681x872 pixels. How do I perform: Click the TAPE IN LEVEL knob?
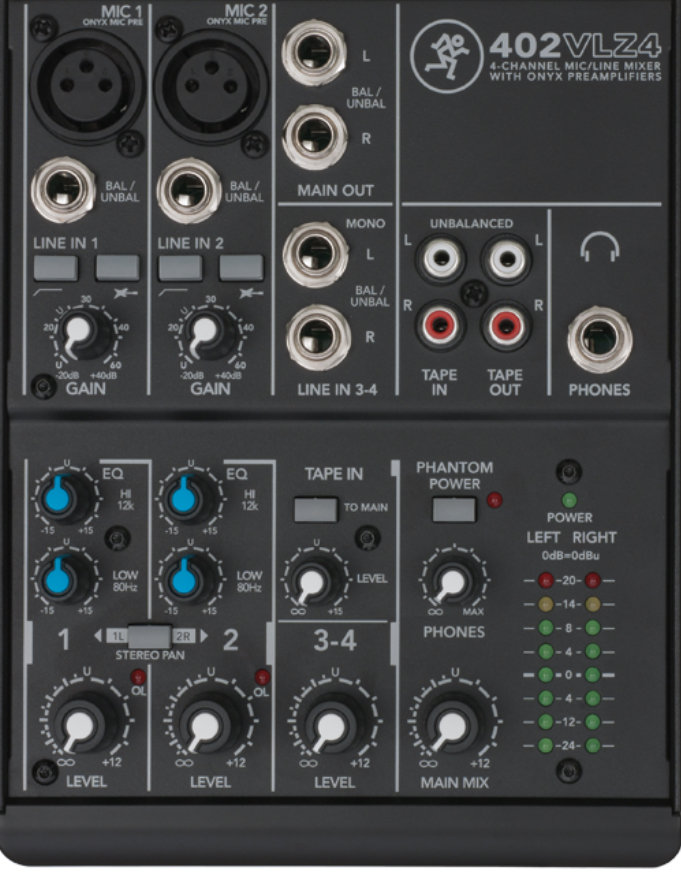tap(315, 580)
